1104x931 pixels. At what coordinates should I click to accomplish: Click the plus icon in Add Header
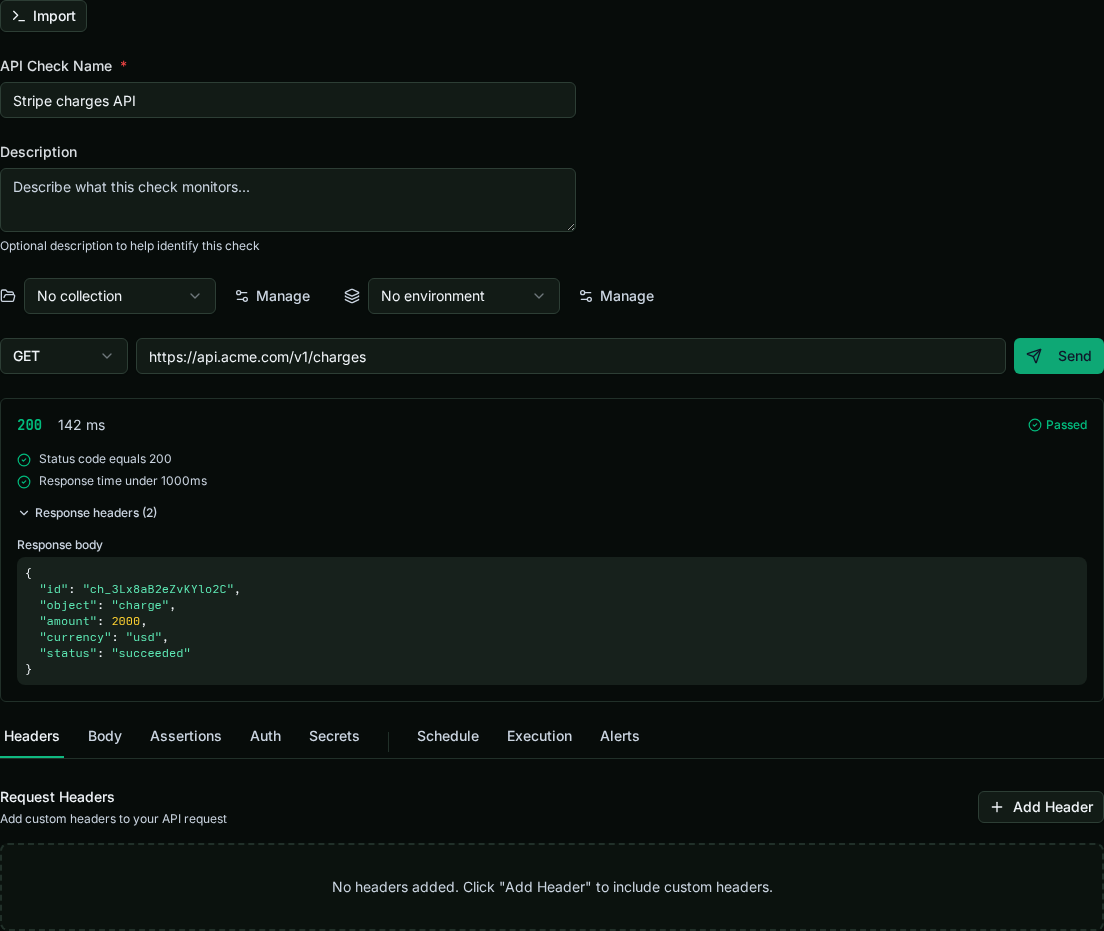pyautogui.click(x=996, y=807)
